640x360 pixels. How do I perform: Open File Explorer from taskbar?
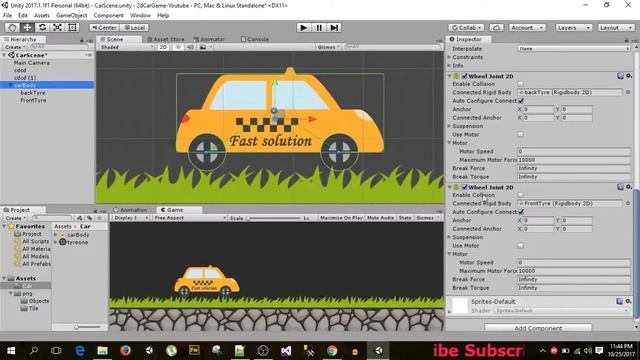click(x=102, y=350)
